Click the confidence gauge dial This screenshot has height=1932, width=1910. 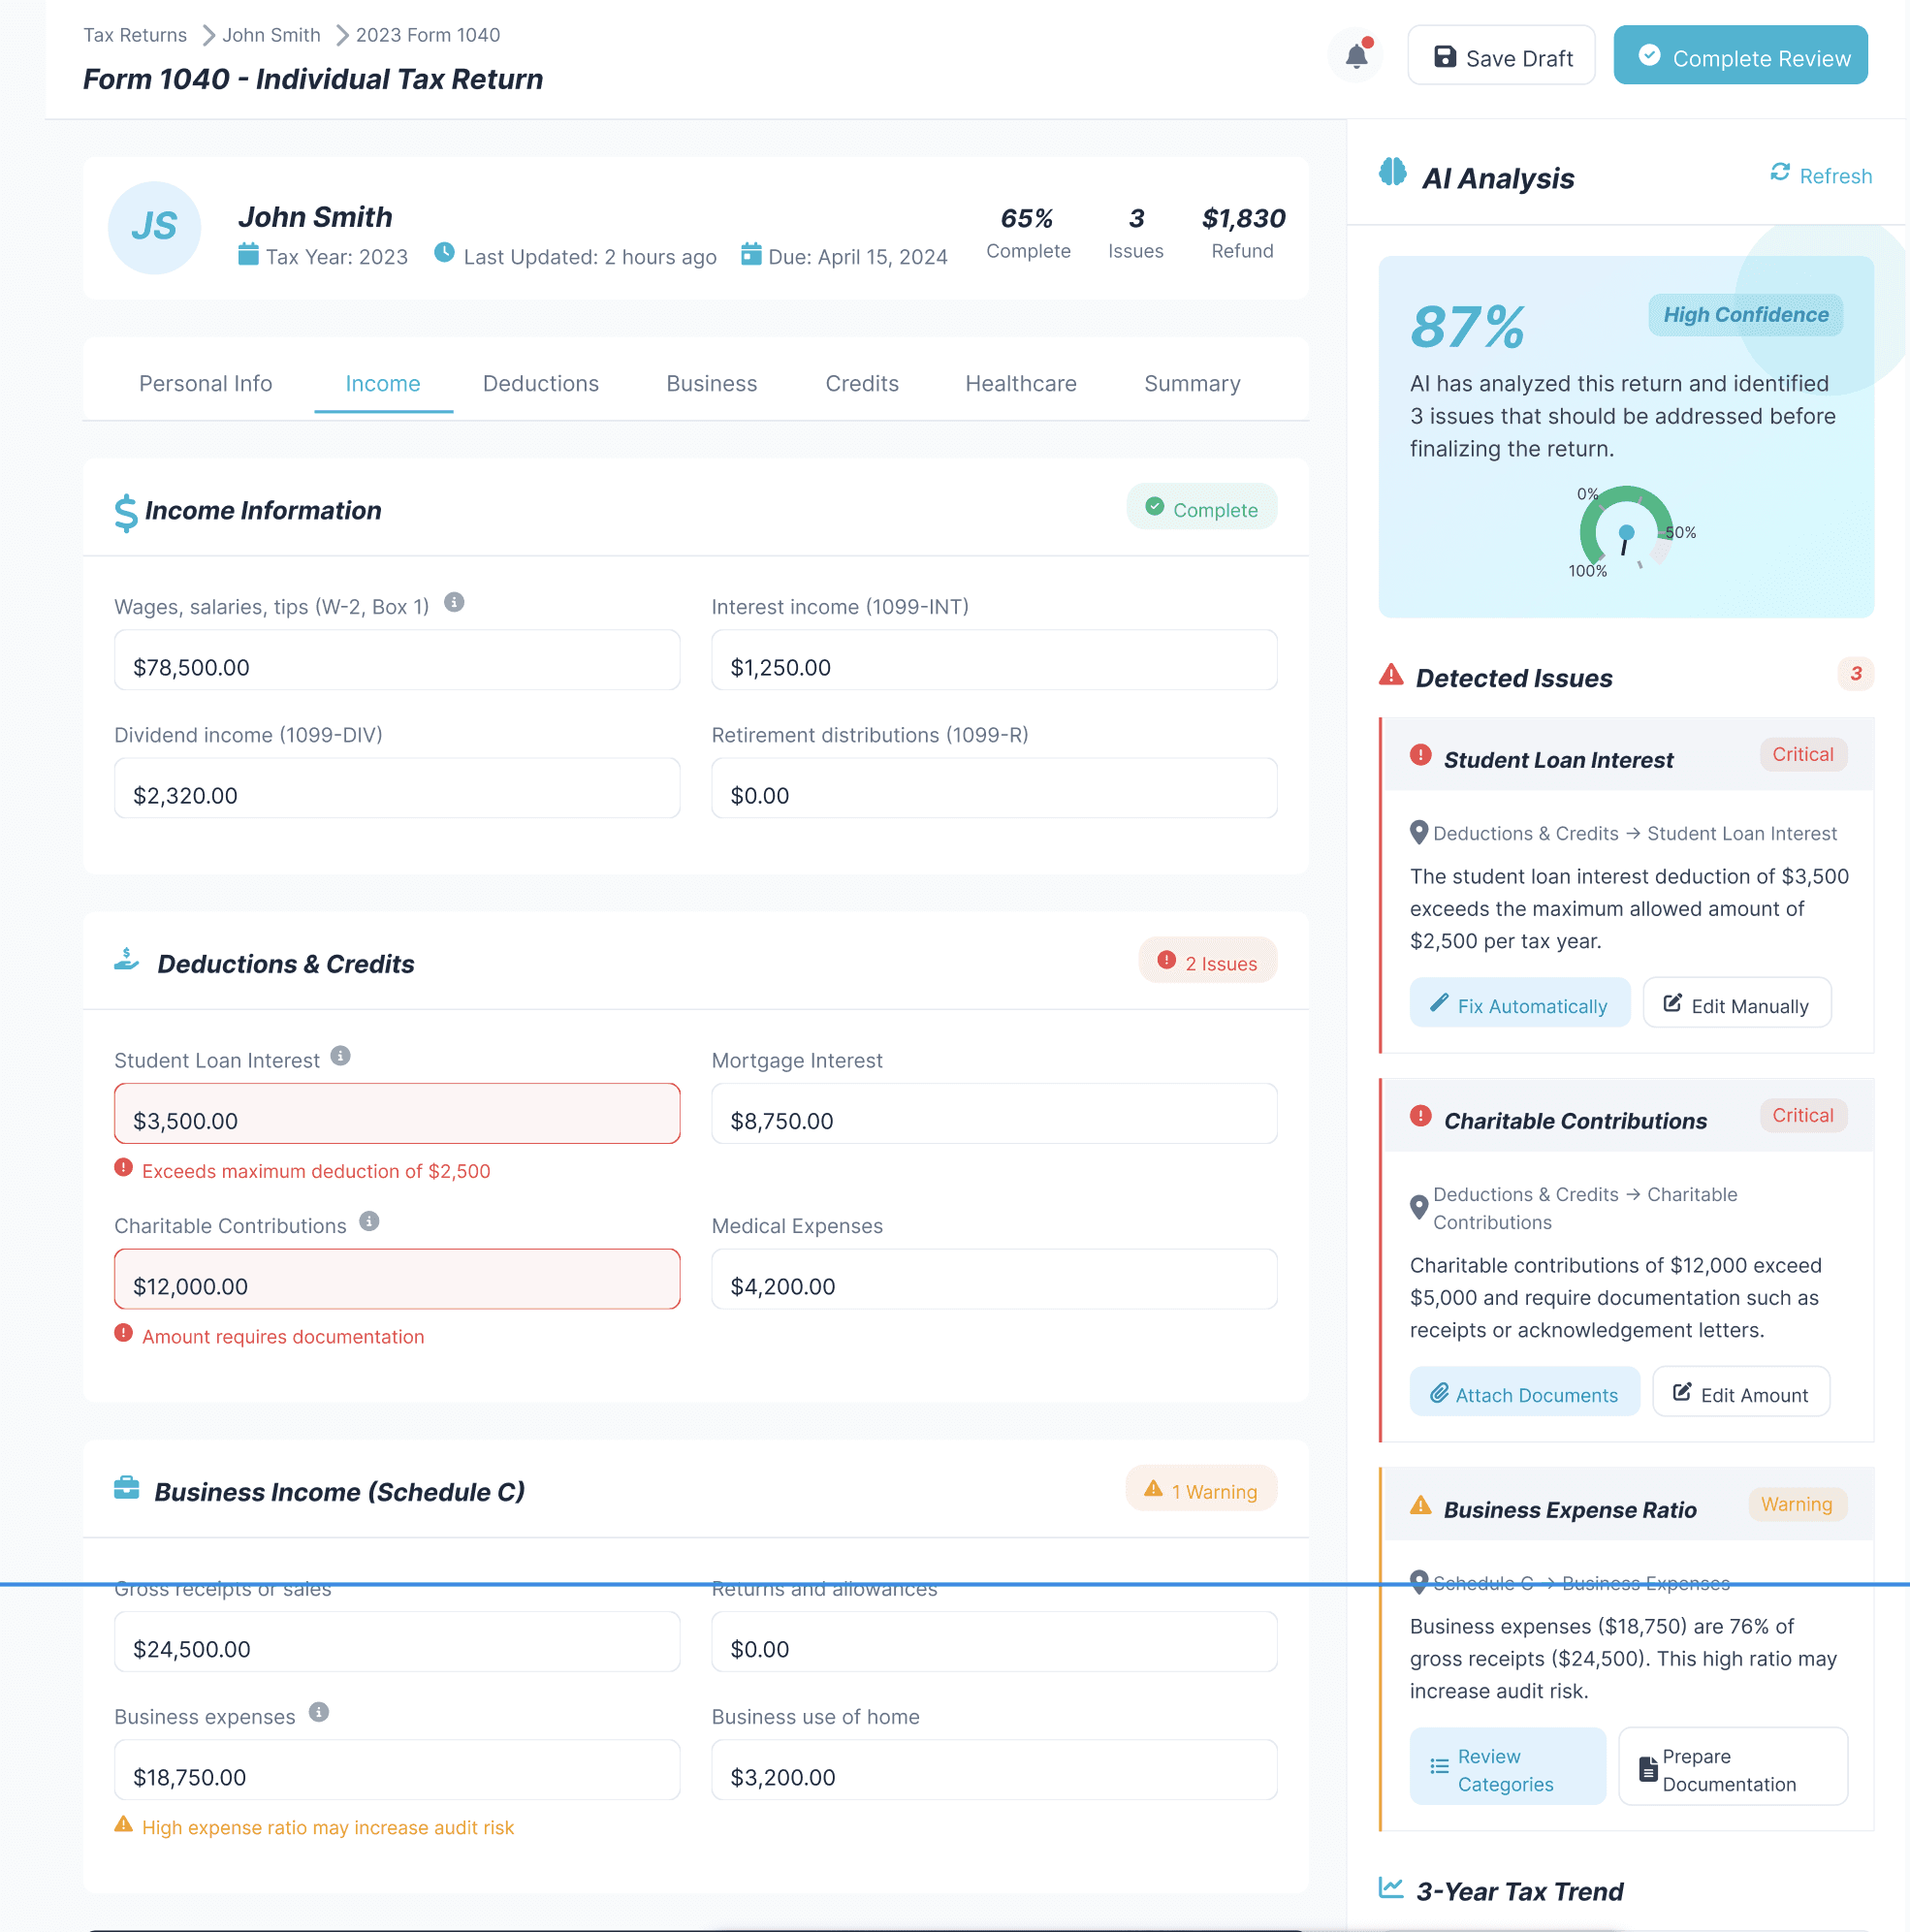point(1625,530)
